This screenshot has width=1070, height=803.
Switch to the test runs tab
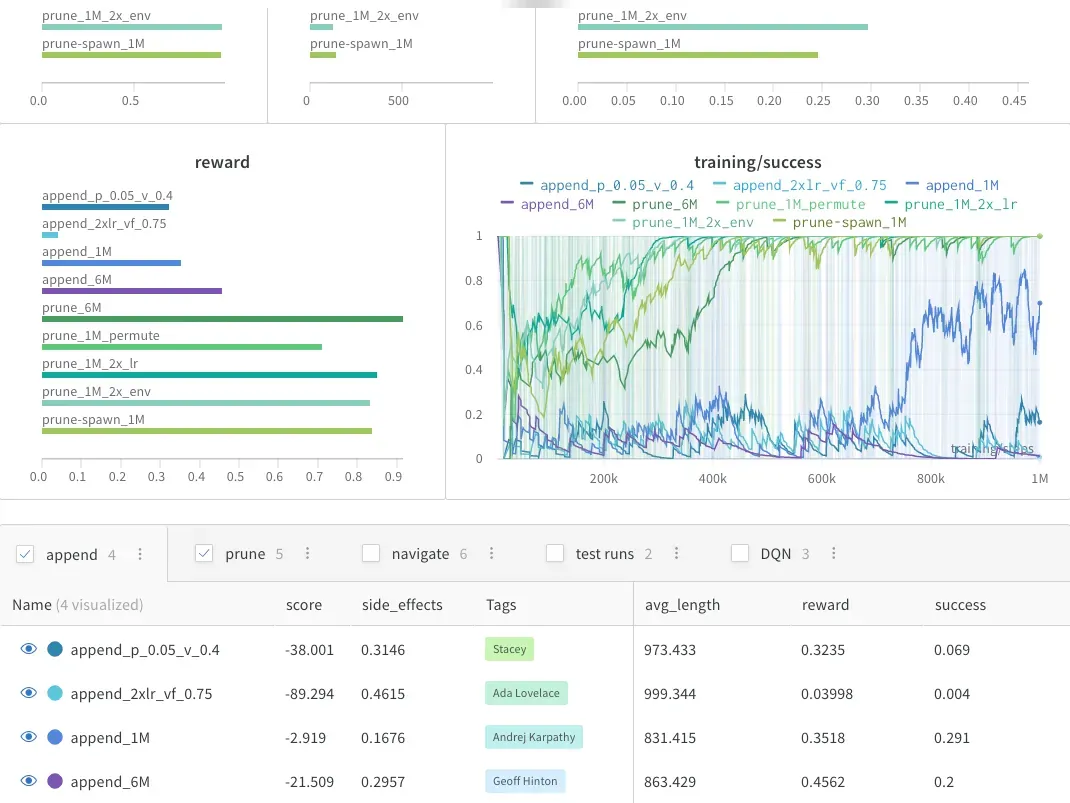(605, 554)
